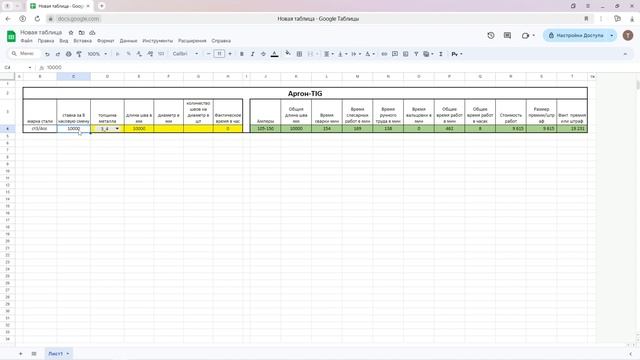Viewport: 640px width, 360px height.
Task: Open the Инструменты menu
Action: point(158,41)
